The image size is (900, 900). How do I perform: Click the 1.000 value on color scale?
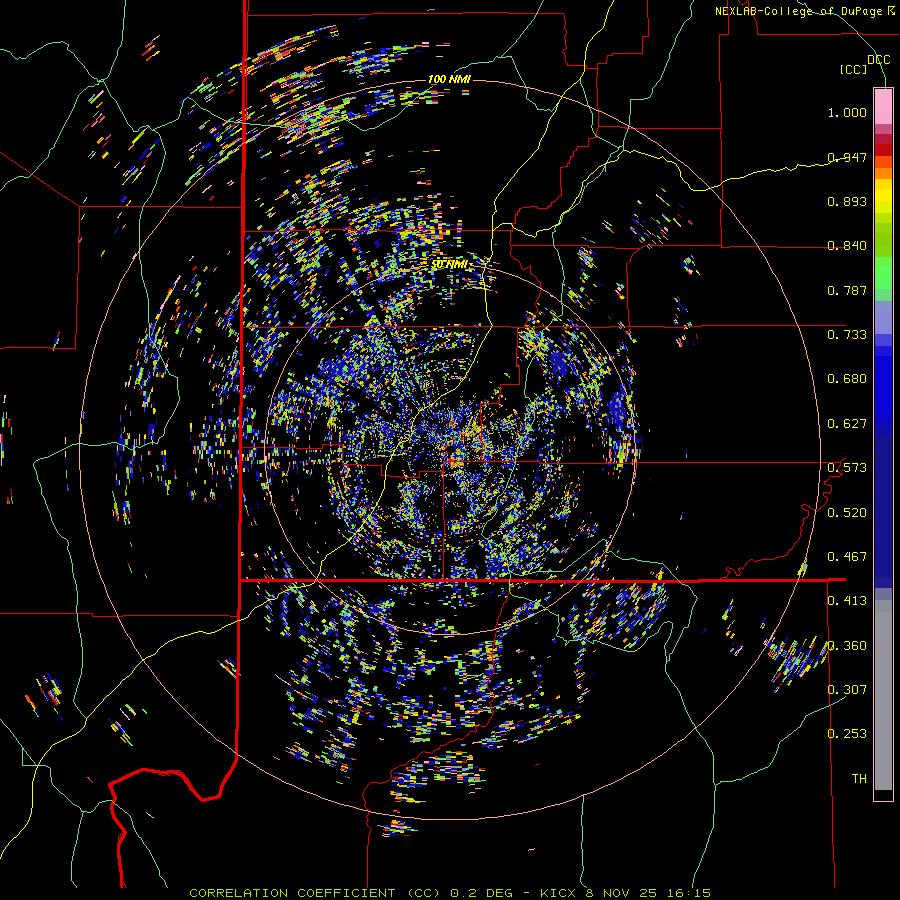click(x=847, y=112)
